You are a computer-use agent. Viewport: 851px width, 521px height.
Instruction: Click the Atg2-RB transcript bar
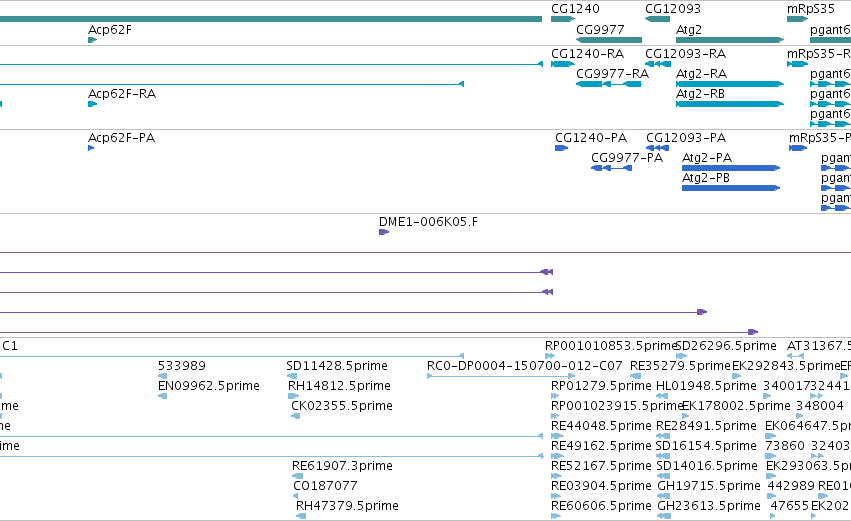[730, 104]
